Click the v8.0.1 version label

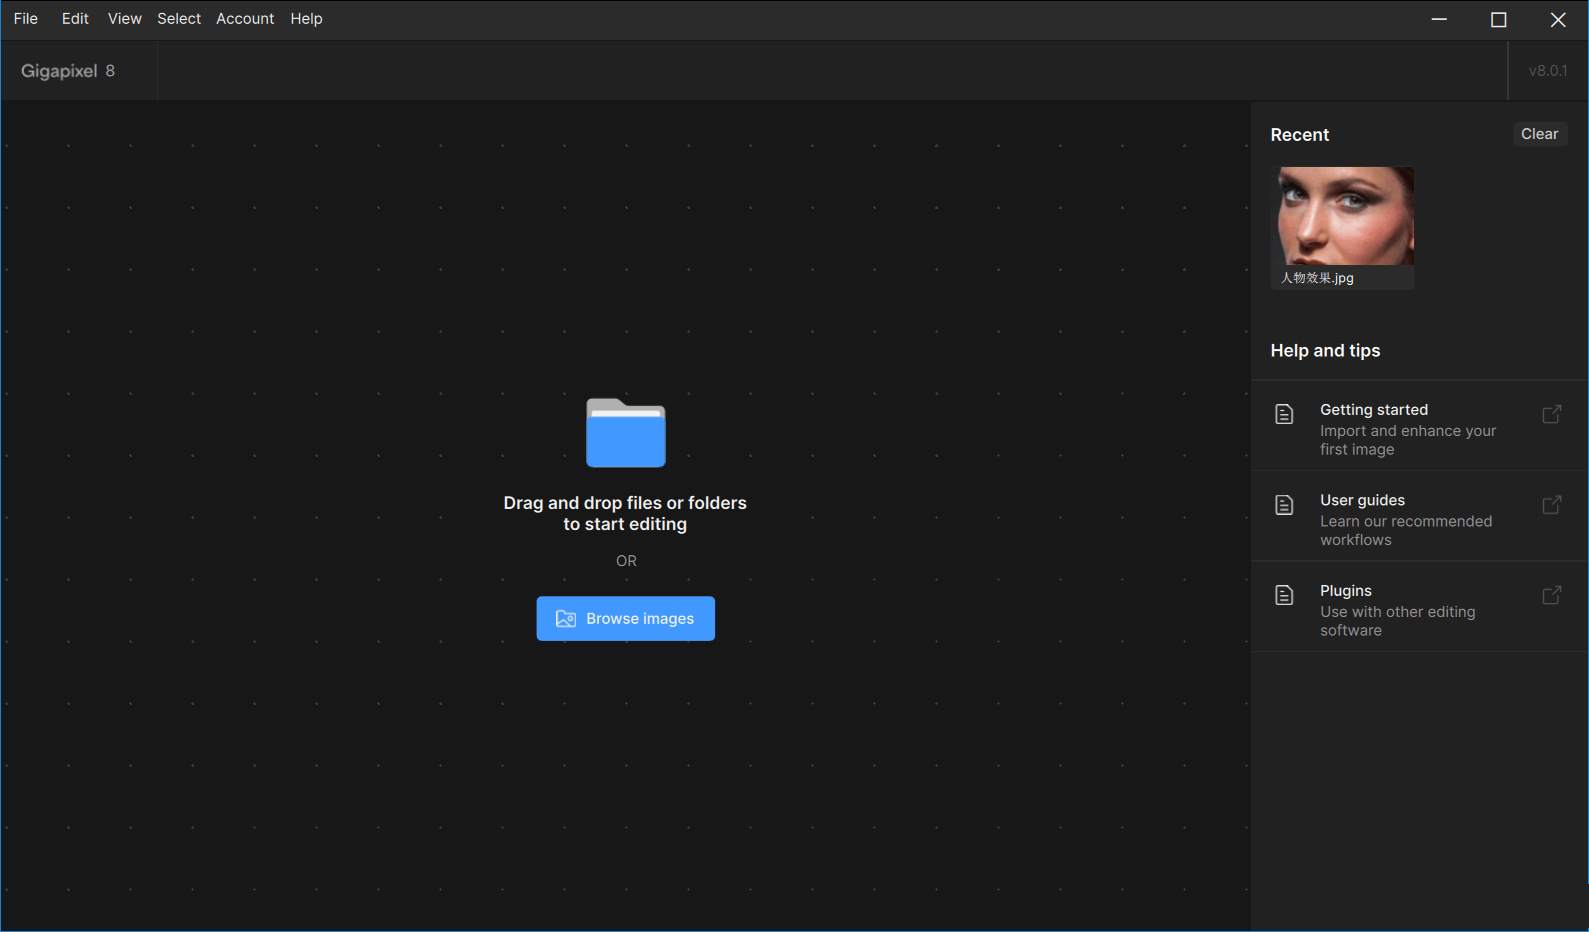pos(1547,71)
